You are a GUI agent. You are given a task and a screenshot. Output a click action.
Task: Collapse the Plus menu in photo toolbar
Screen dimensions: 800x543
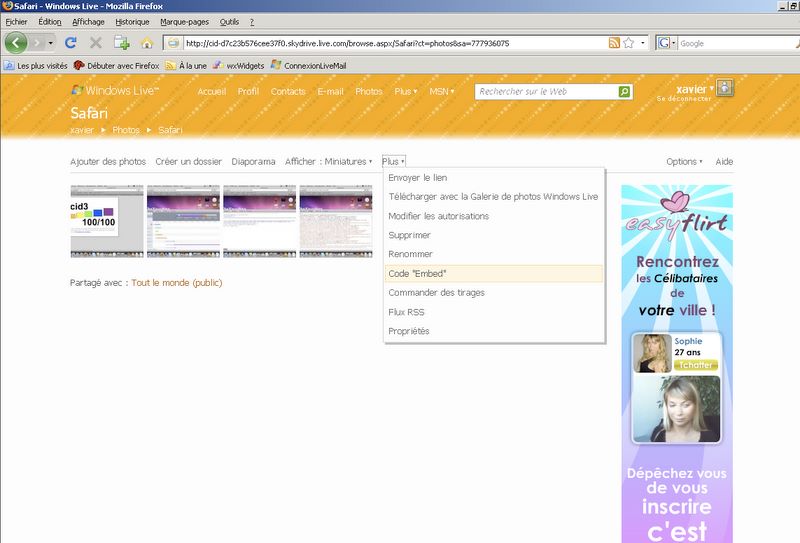pos(393,161)
